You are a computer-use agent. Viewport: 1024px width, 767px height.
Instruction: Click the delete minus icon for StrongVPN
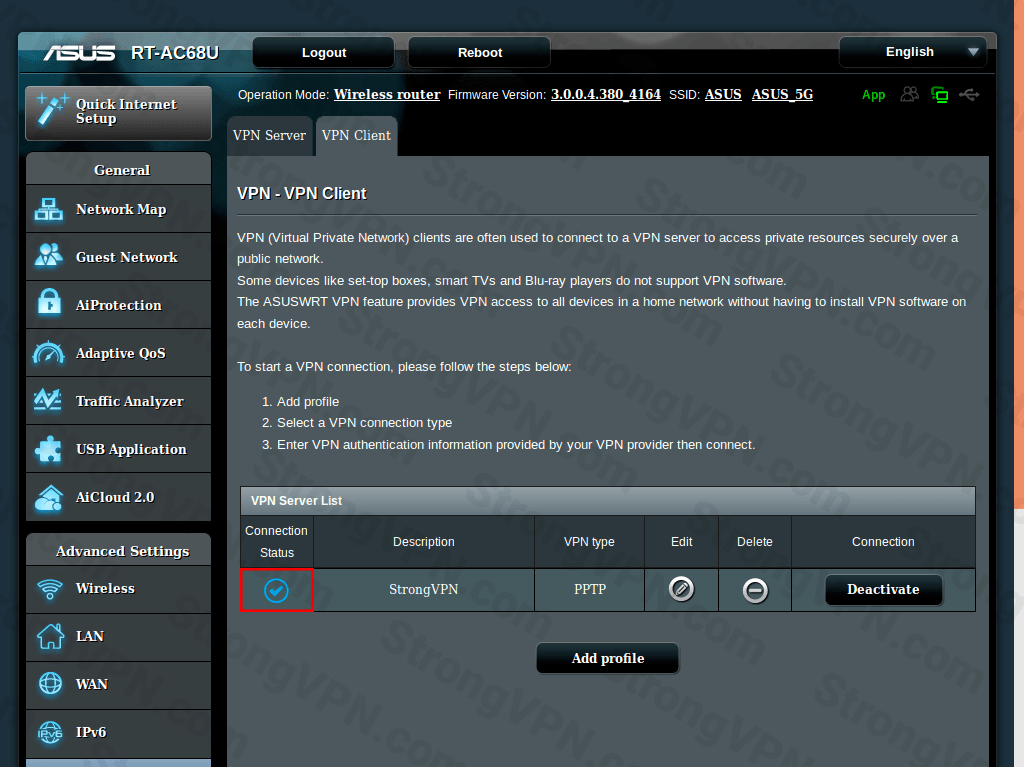(x=755, y=590)
